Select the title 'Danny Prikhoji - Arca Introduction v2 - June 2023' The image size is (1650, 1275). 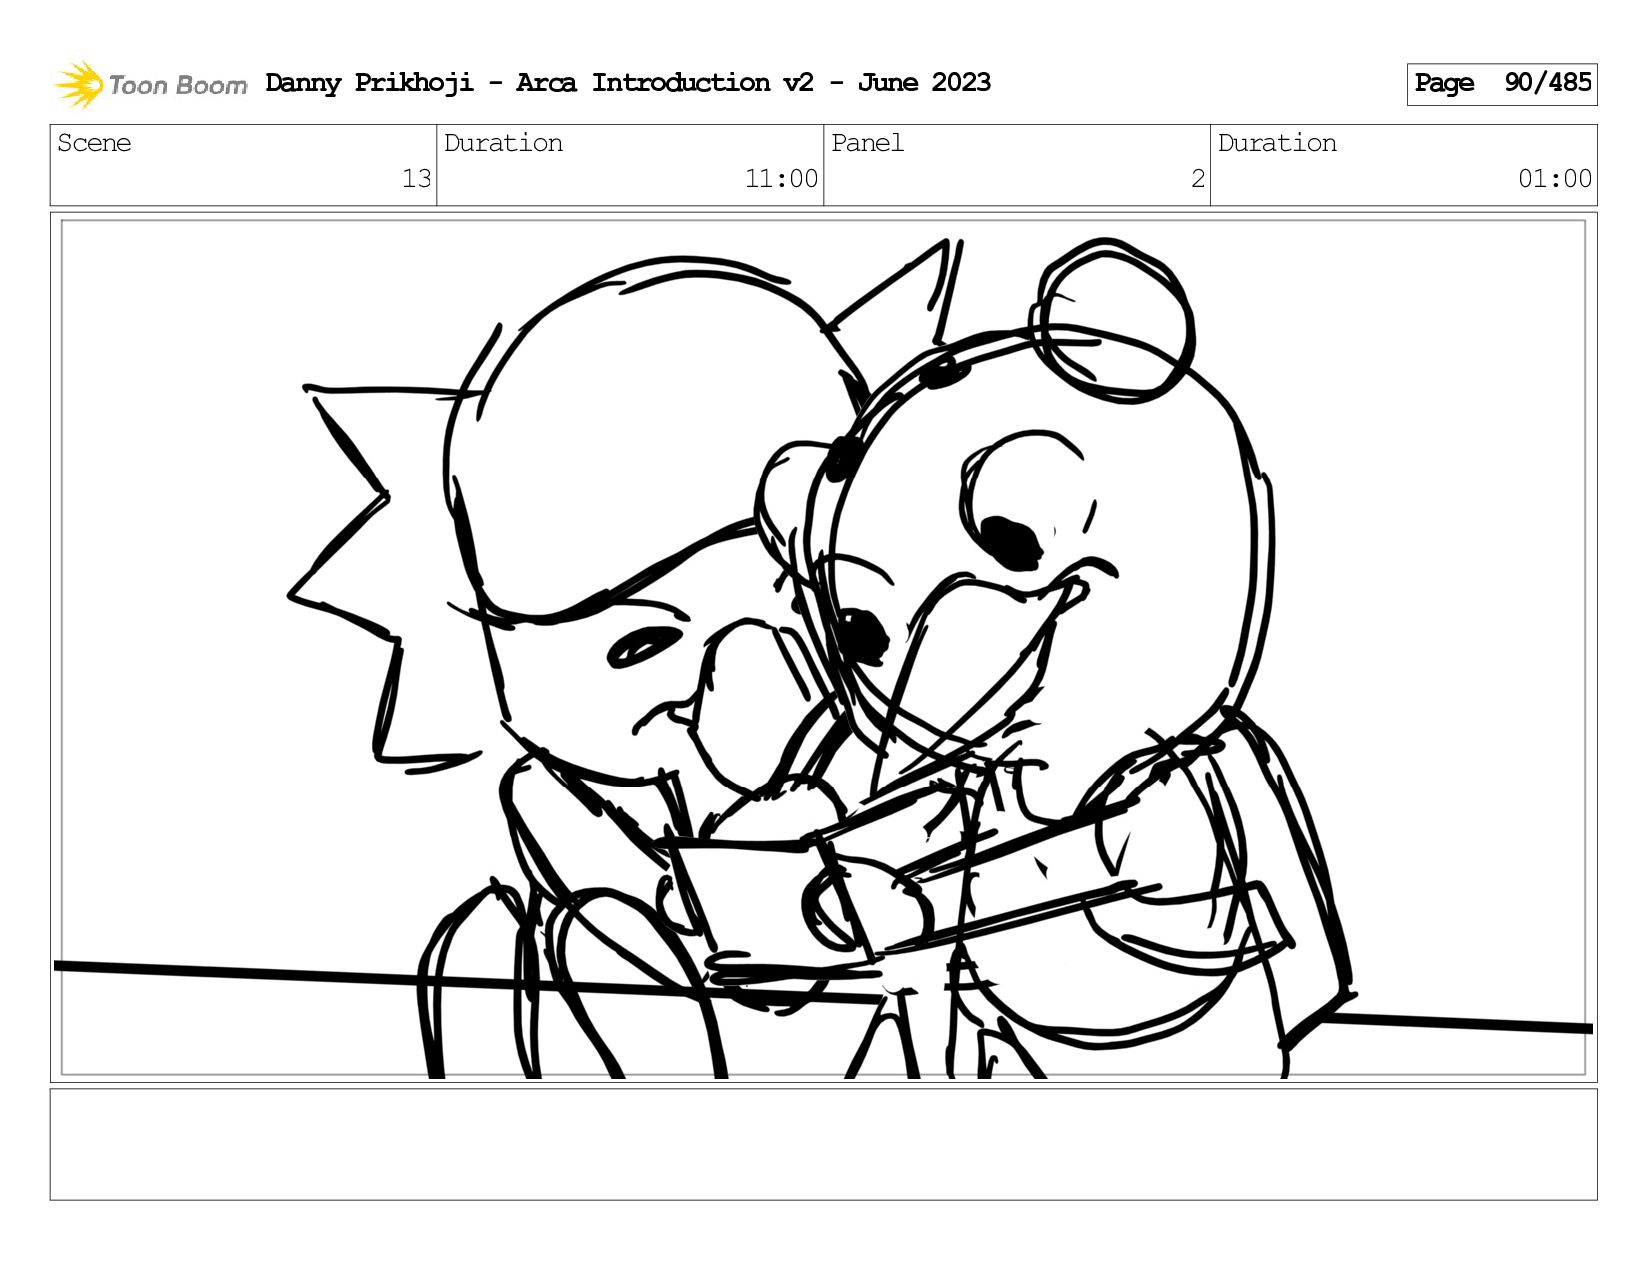pyautogui.click(x=628, y=83)
